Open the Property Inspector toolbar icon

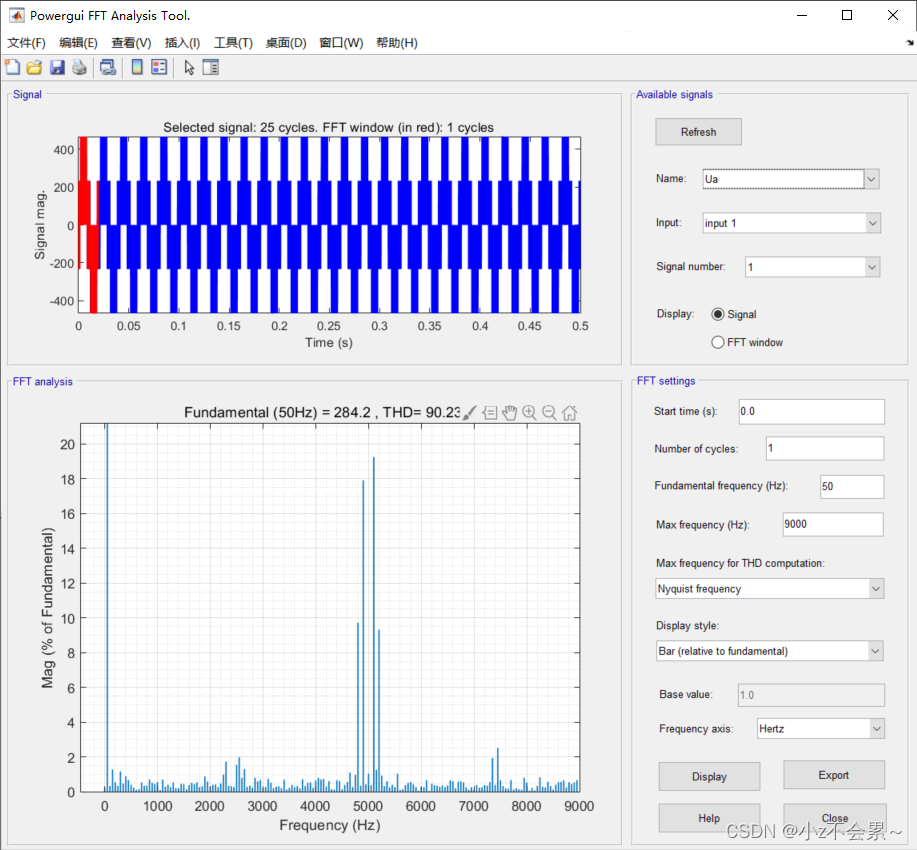coord(211,67)
